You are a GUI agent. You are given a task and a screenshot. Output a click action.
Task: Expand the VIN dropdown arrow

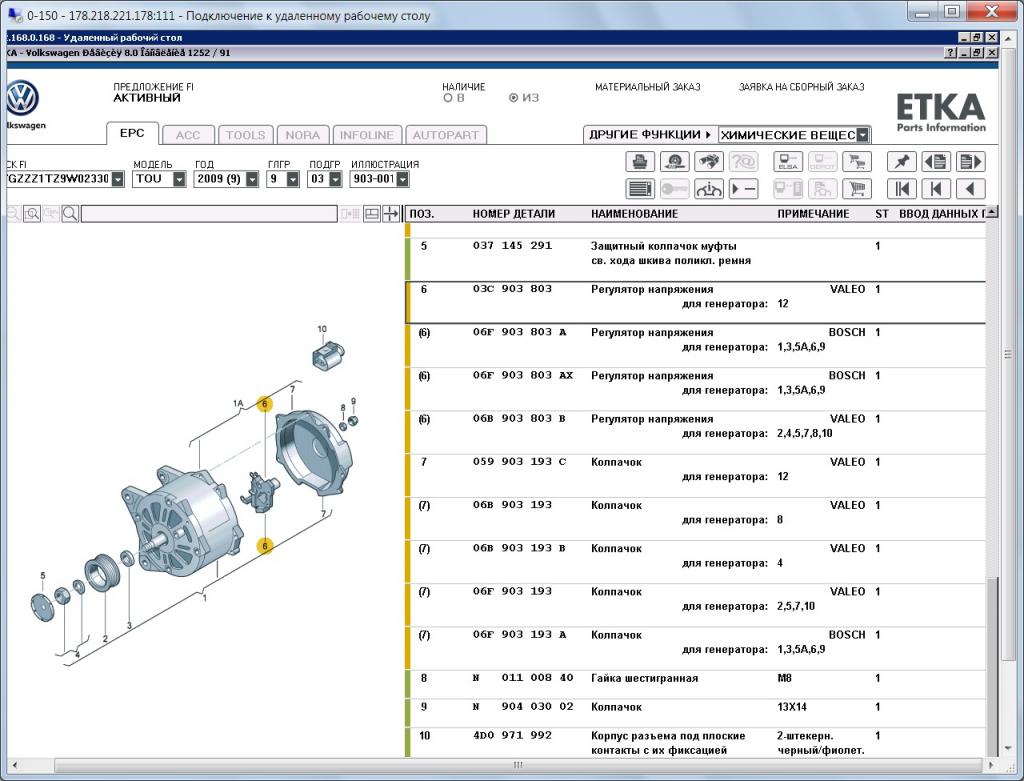[x=118, y=179]
